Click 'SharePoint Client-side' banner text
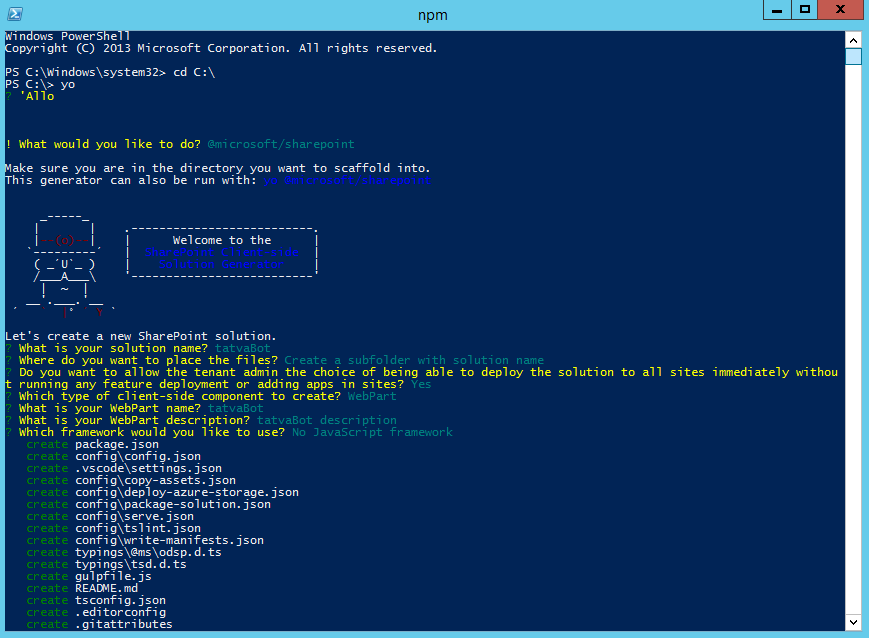This screenshot has width=869, height=638. 222,252
